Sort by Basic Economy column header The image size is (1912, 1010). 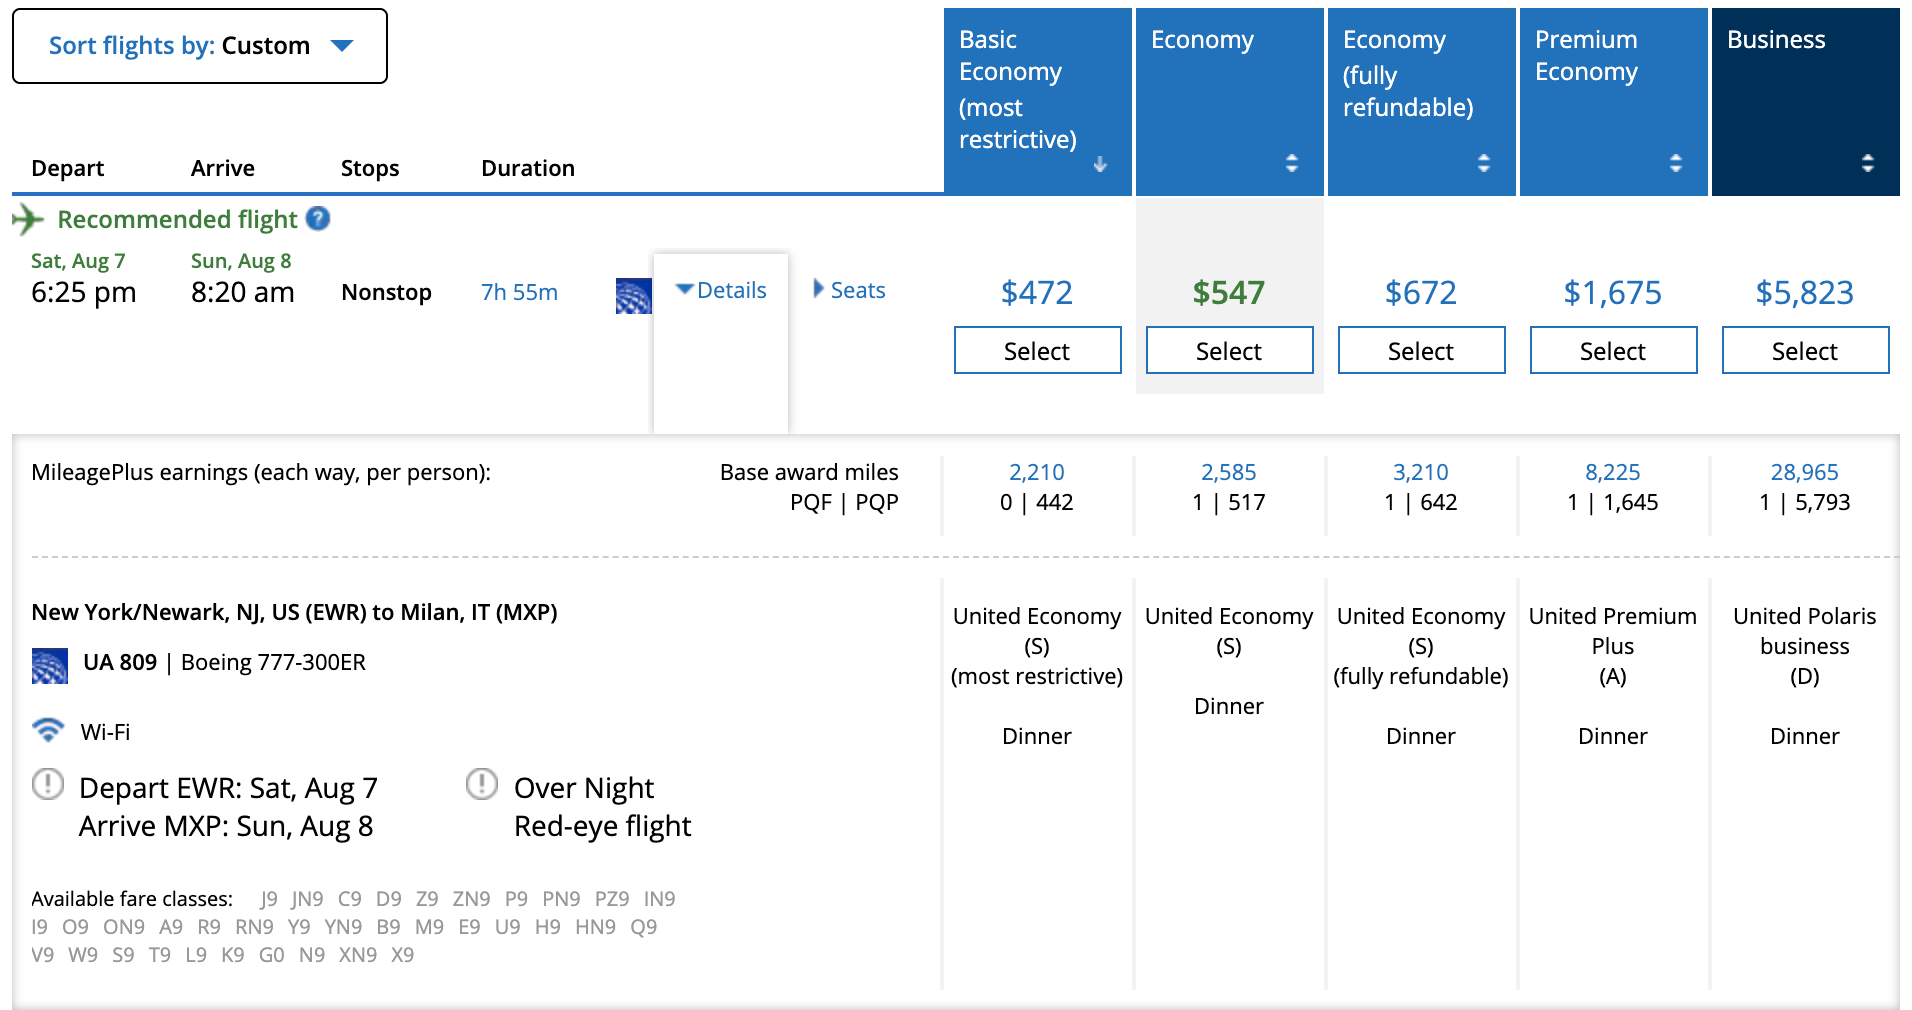click(1037, 102)
